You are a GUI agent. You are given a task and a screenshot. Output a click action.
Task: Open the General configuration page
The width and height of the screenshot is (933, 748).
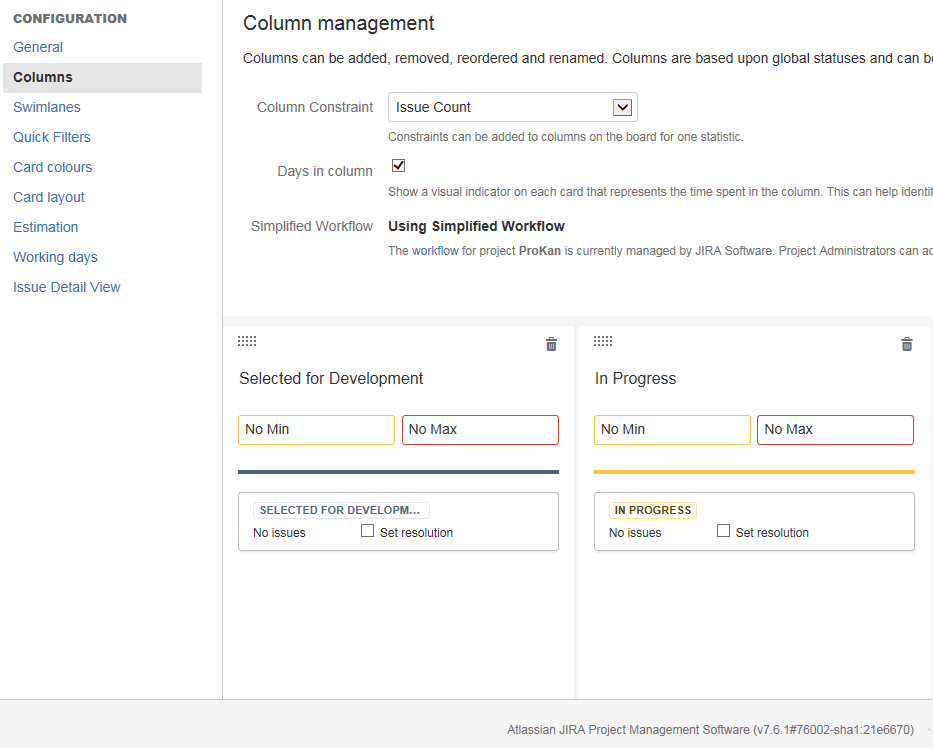click(x=38, y=47)
